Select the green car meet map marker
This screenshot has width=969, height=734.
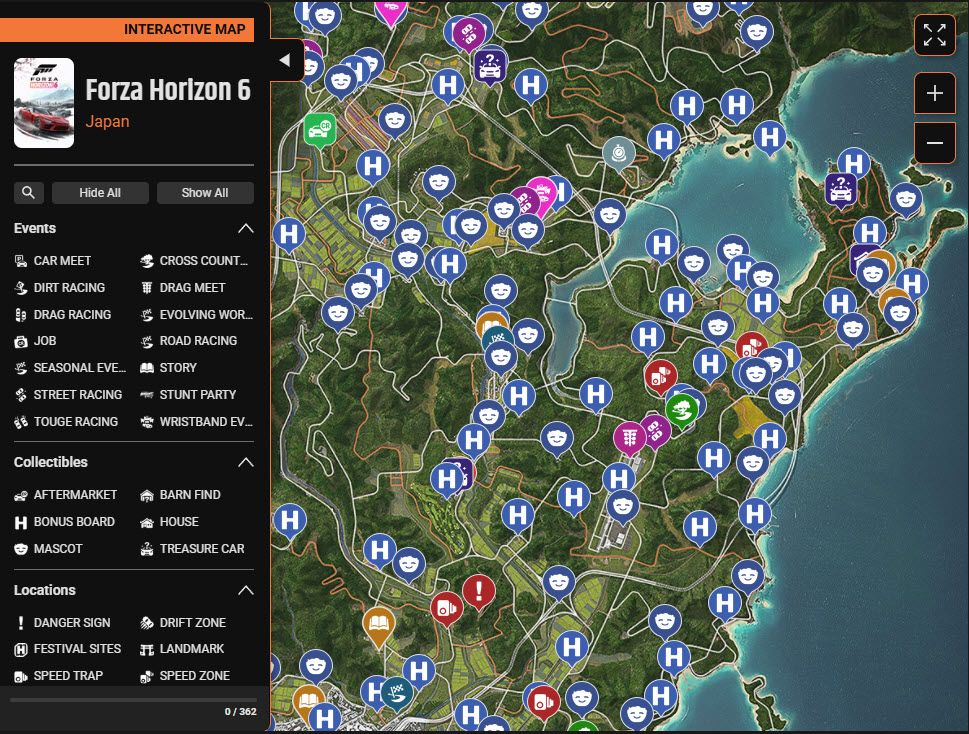tap(319, 130)
